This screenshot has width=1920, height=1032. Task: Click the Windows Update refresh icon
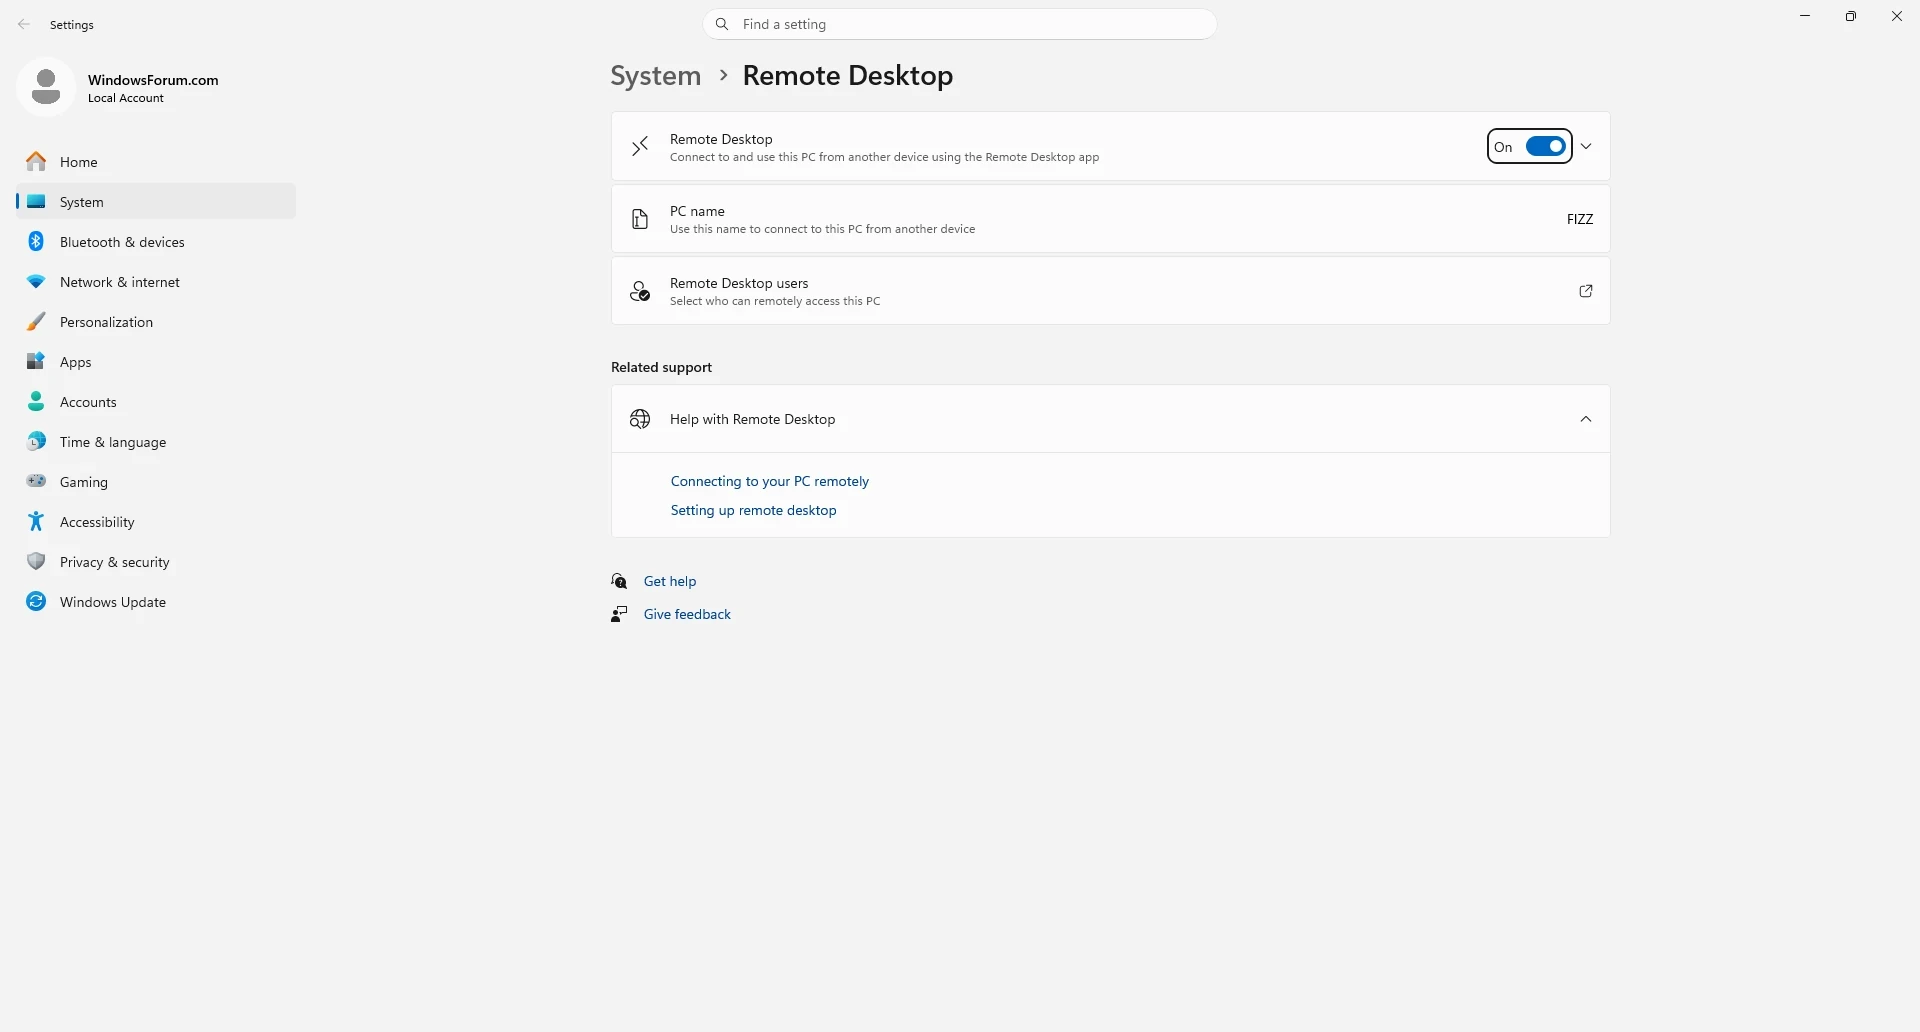tap(36, 601)
